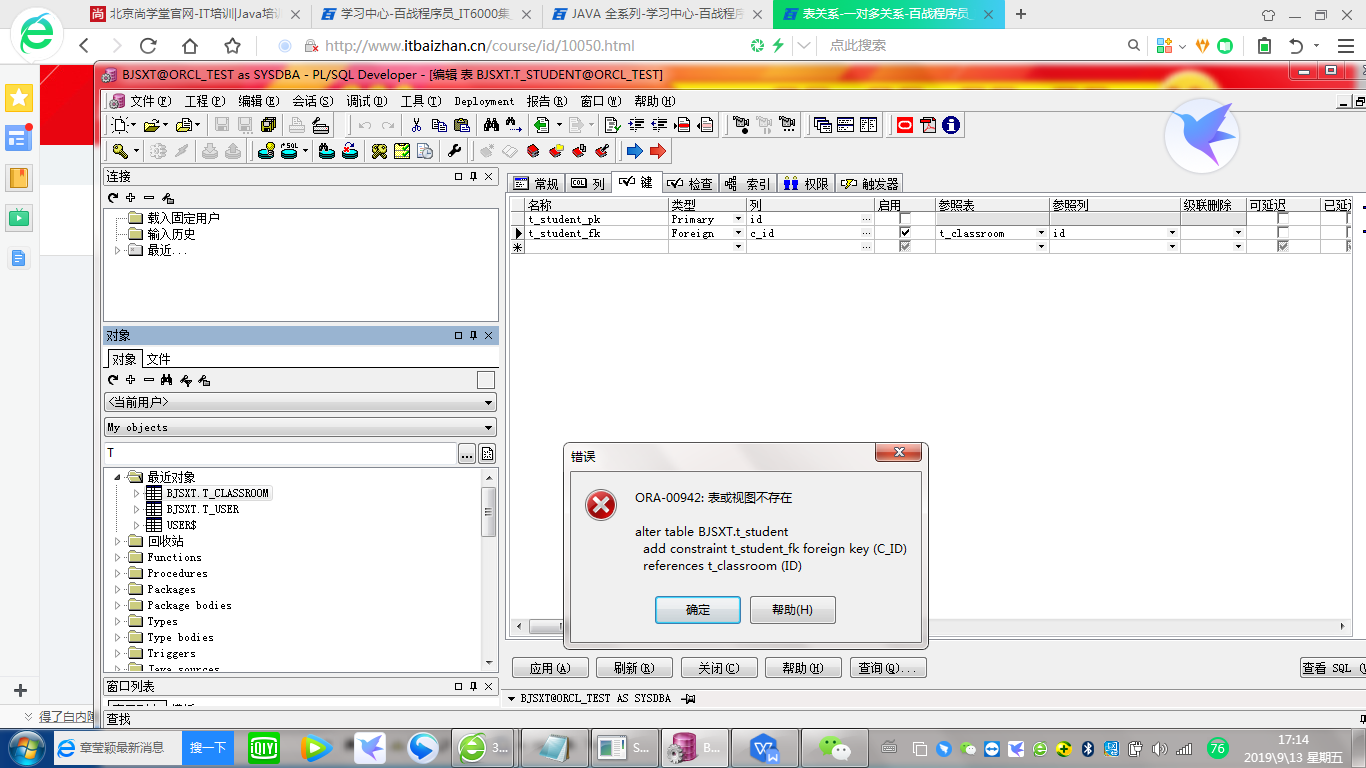The width and height of the screenshot is (1366, 768).
Task: Switch to the Indexes tab
Action: coord(748,183)
